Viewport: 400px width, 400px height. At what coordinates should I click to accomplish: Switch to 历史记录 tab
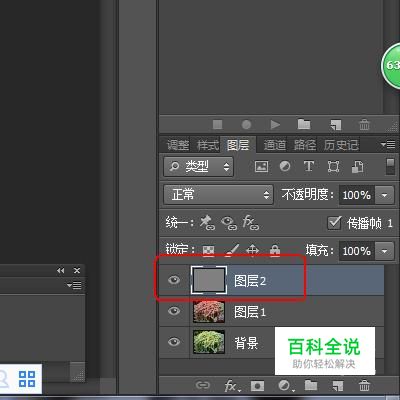[x=341, y=145]
